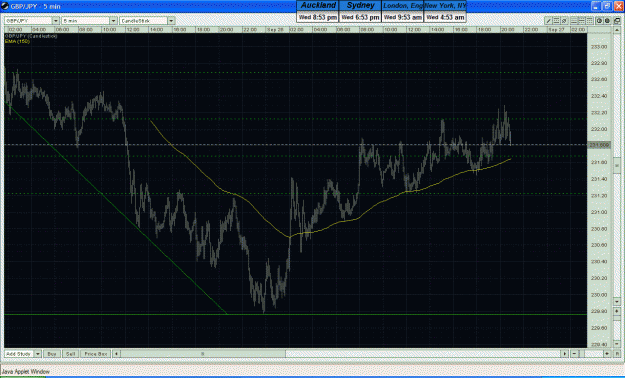Click the New York world clock header
This screenshot has width=625, height=378.
click(445, 6)
